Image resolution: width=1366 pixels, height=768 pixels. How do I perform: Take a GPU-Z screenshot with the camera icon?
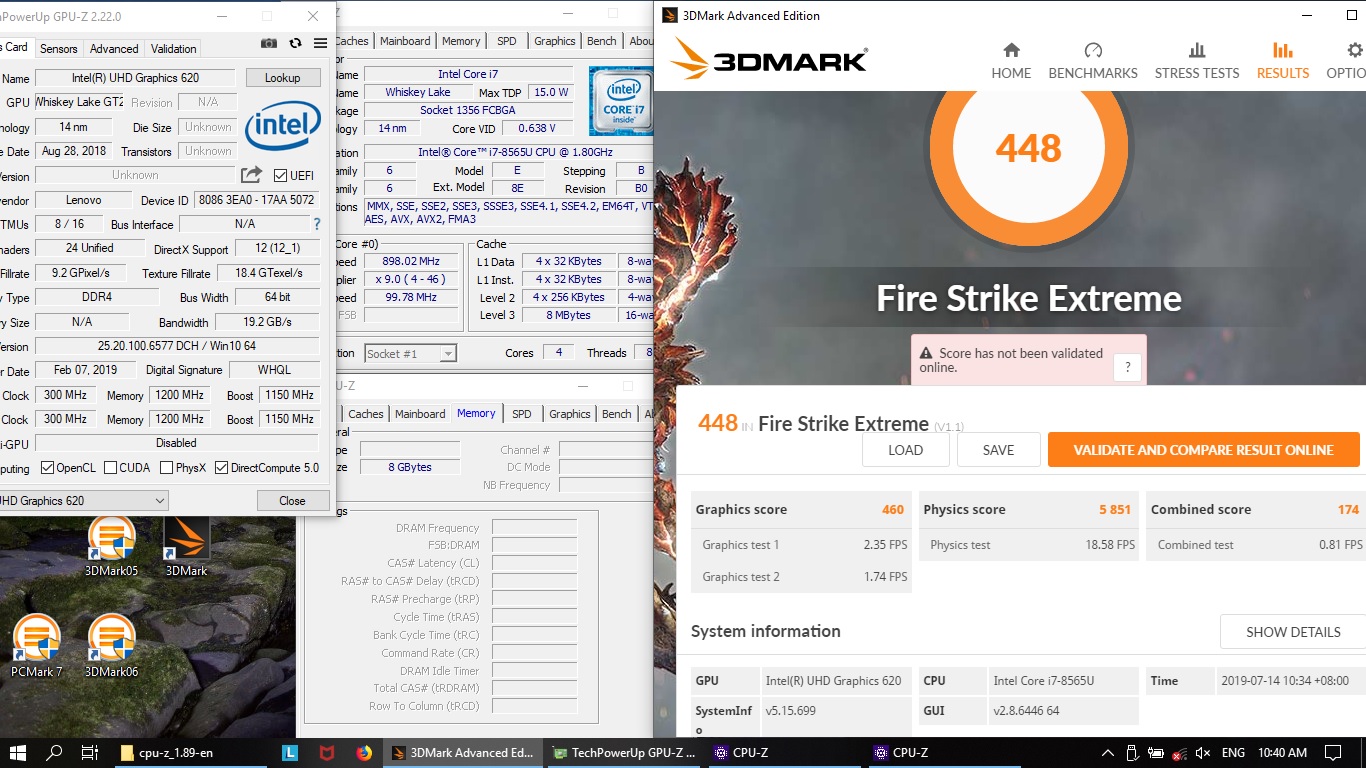[269, 43]
